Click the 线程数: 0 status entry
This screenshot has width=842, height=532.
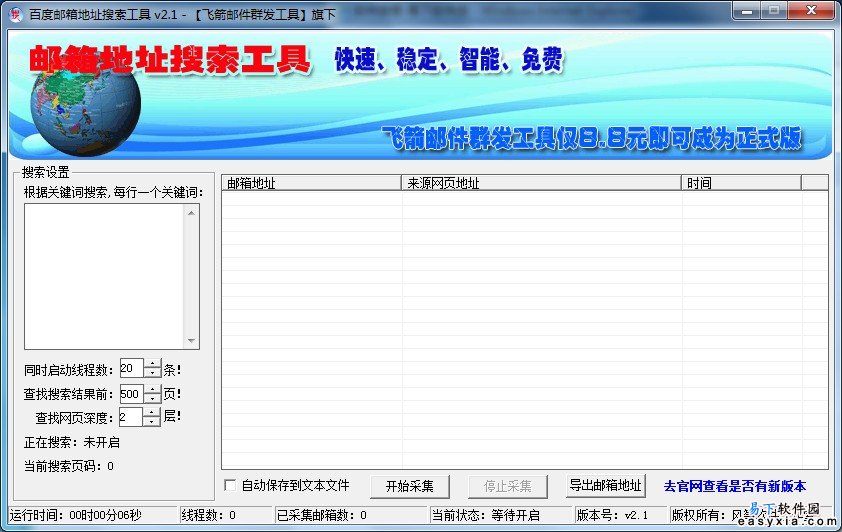tap(227, 515)
